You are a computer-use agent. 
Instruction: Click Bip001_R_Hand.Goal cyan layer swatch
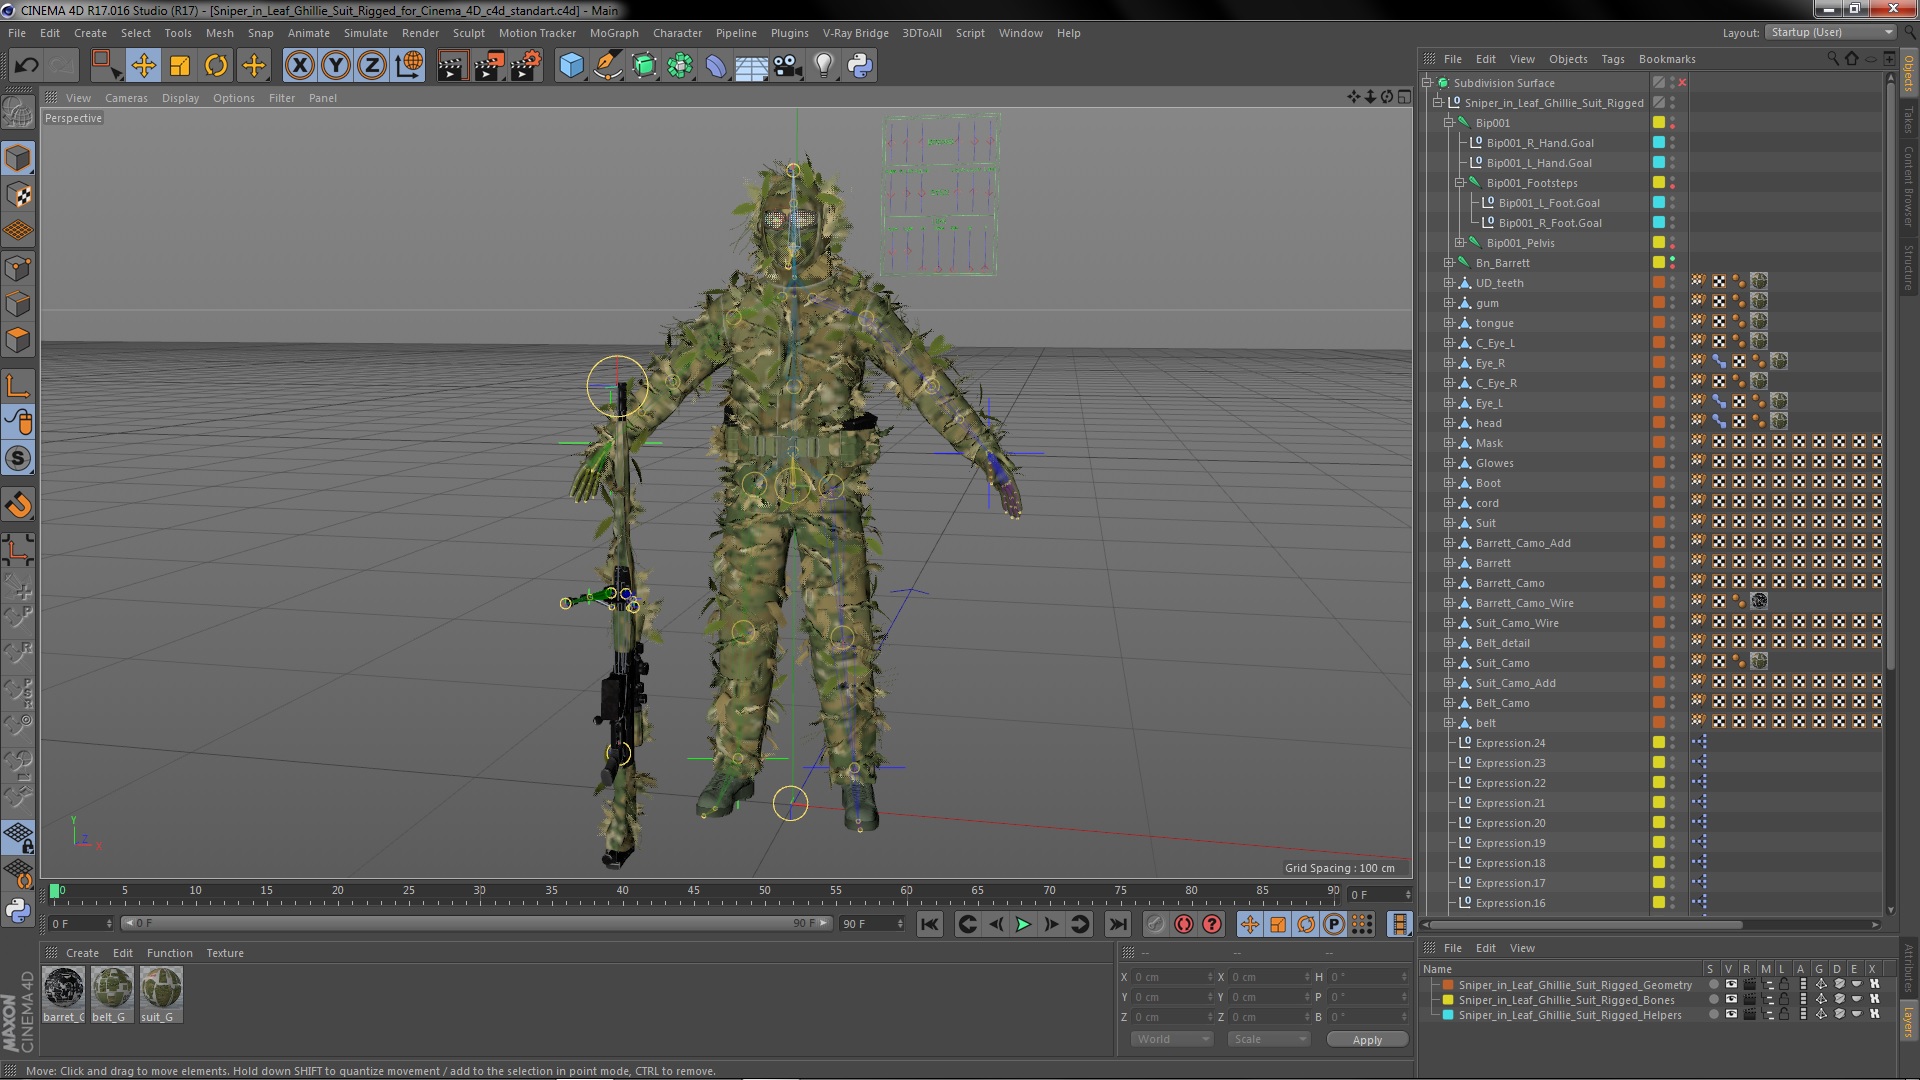pyautogui.click(x=1658, y=143)
